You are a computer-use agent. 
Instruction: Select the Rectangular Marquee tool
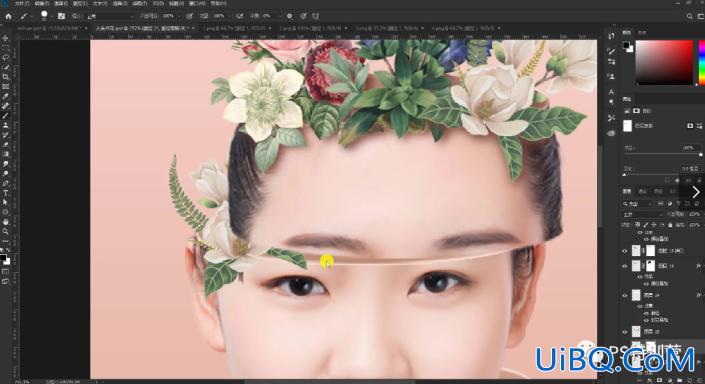(x=5, y=48)
